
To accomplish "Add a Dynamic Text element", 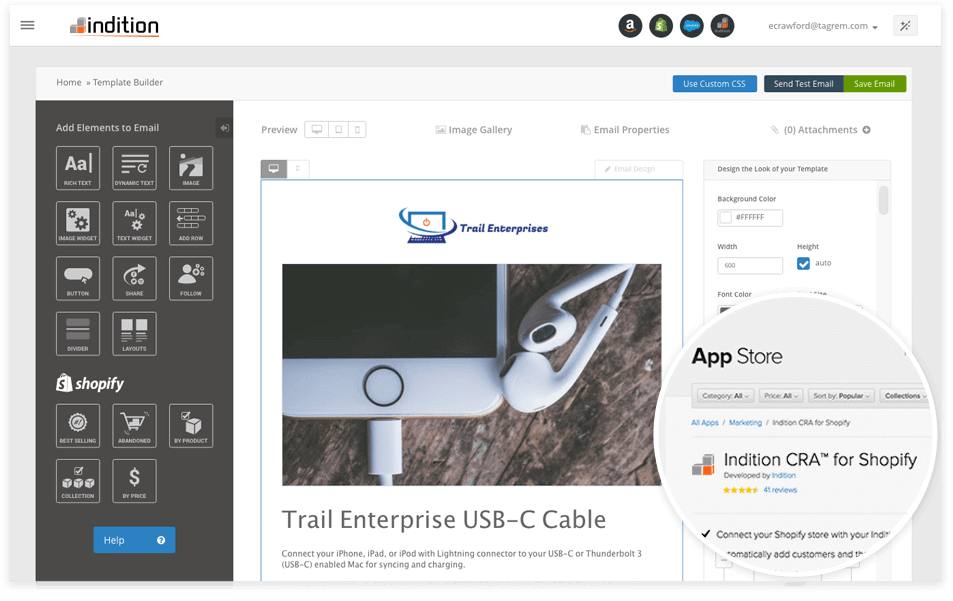I will pos(134,168).
